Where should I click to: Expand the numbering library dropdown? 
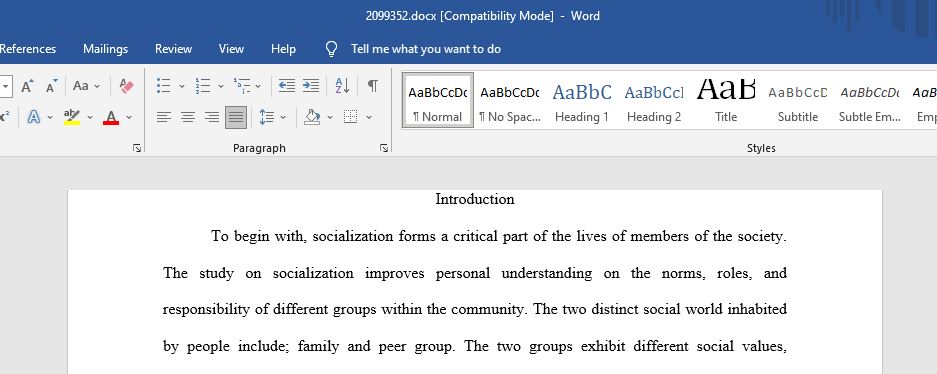click(221, 86)
